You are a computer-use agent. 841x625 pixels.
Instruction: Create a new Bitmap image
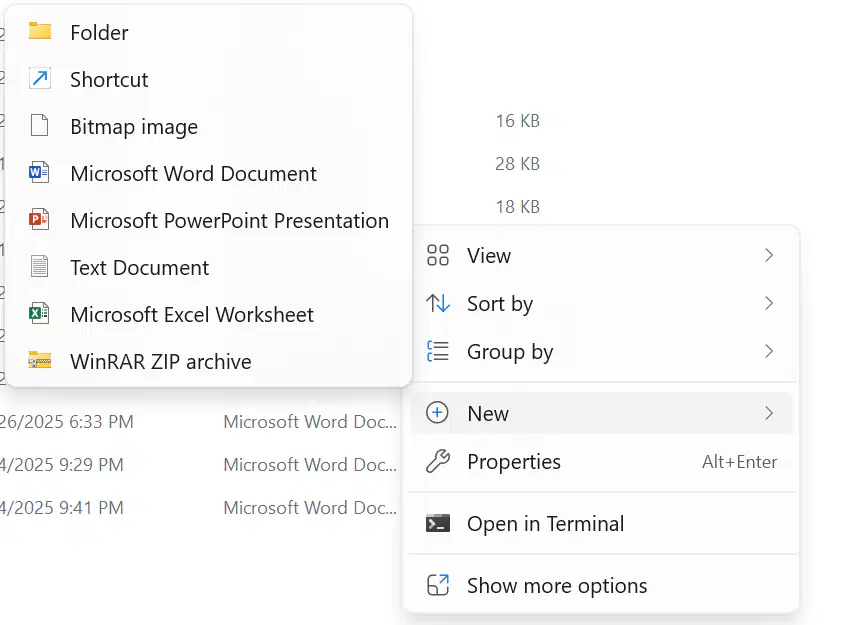coord(209,127)
